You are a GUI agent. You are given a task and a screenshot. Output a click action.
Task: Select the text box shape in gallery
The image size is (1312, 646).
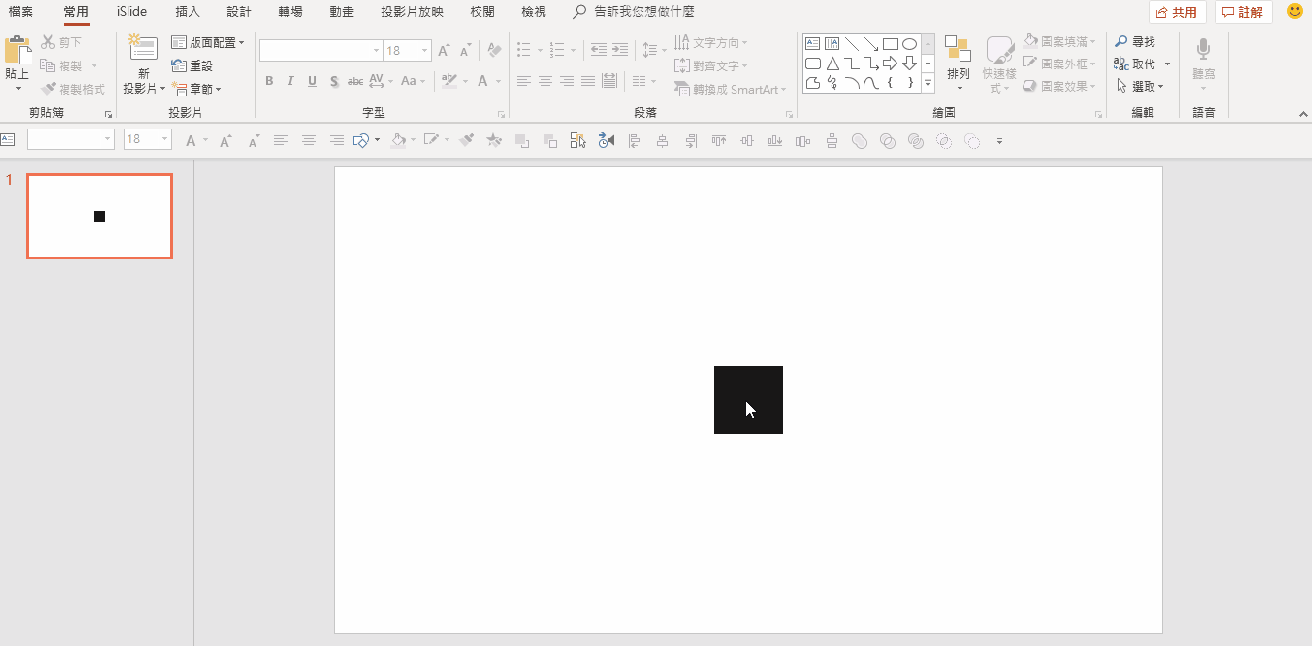pos(812,43)
